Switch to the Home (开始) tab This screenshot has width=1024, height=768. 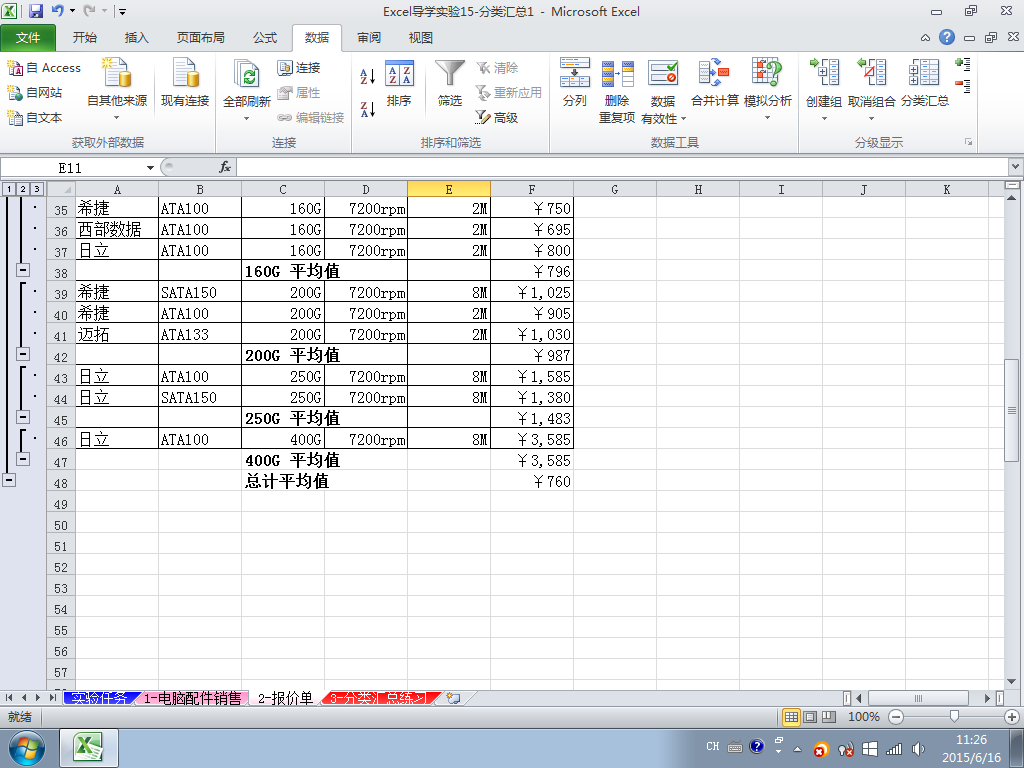[84, 38]
